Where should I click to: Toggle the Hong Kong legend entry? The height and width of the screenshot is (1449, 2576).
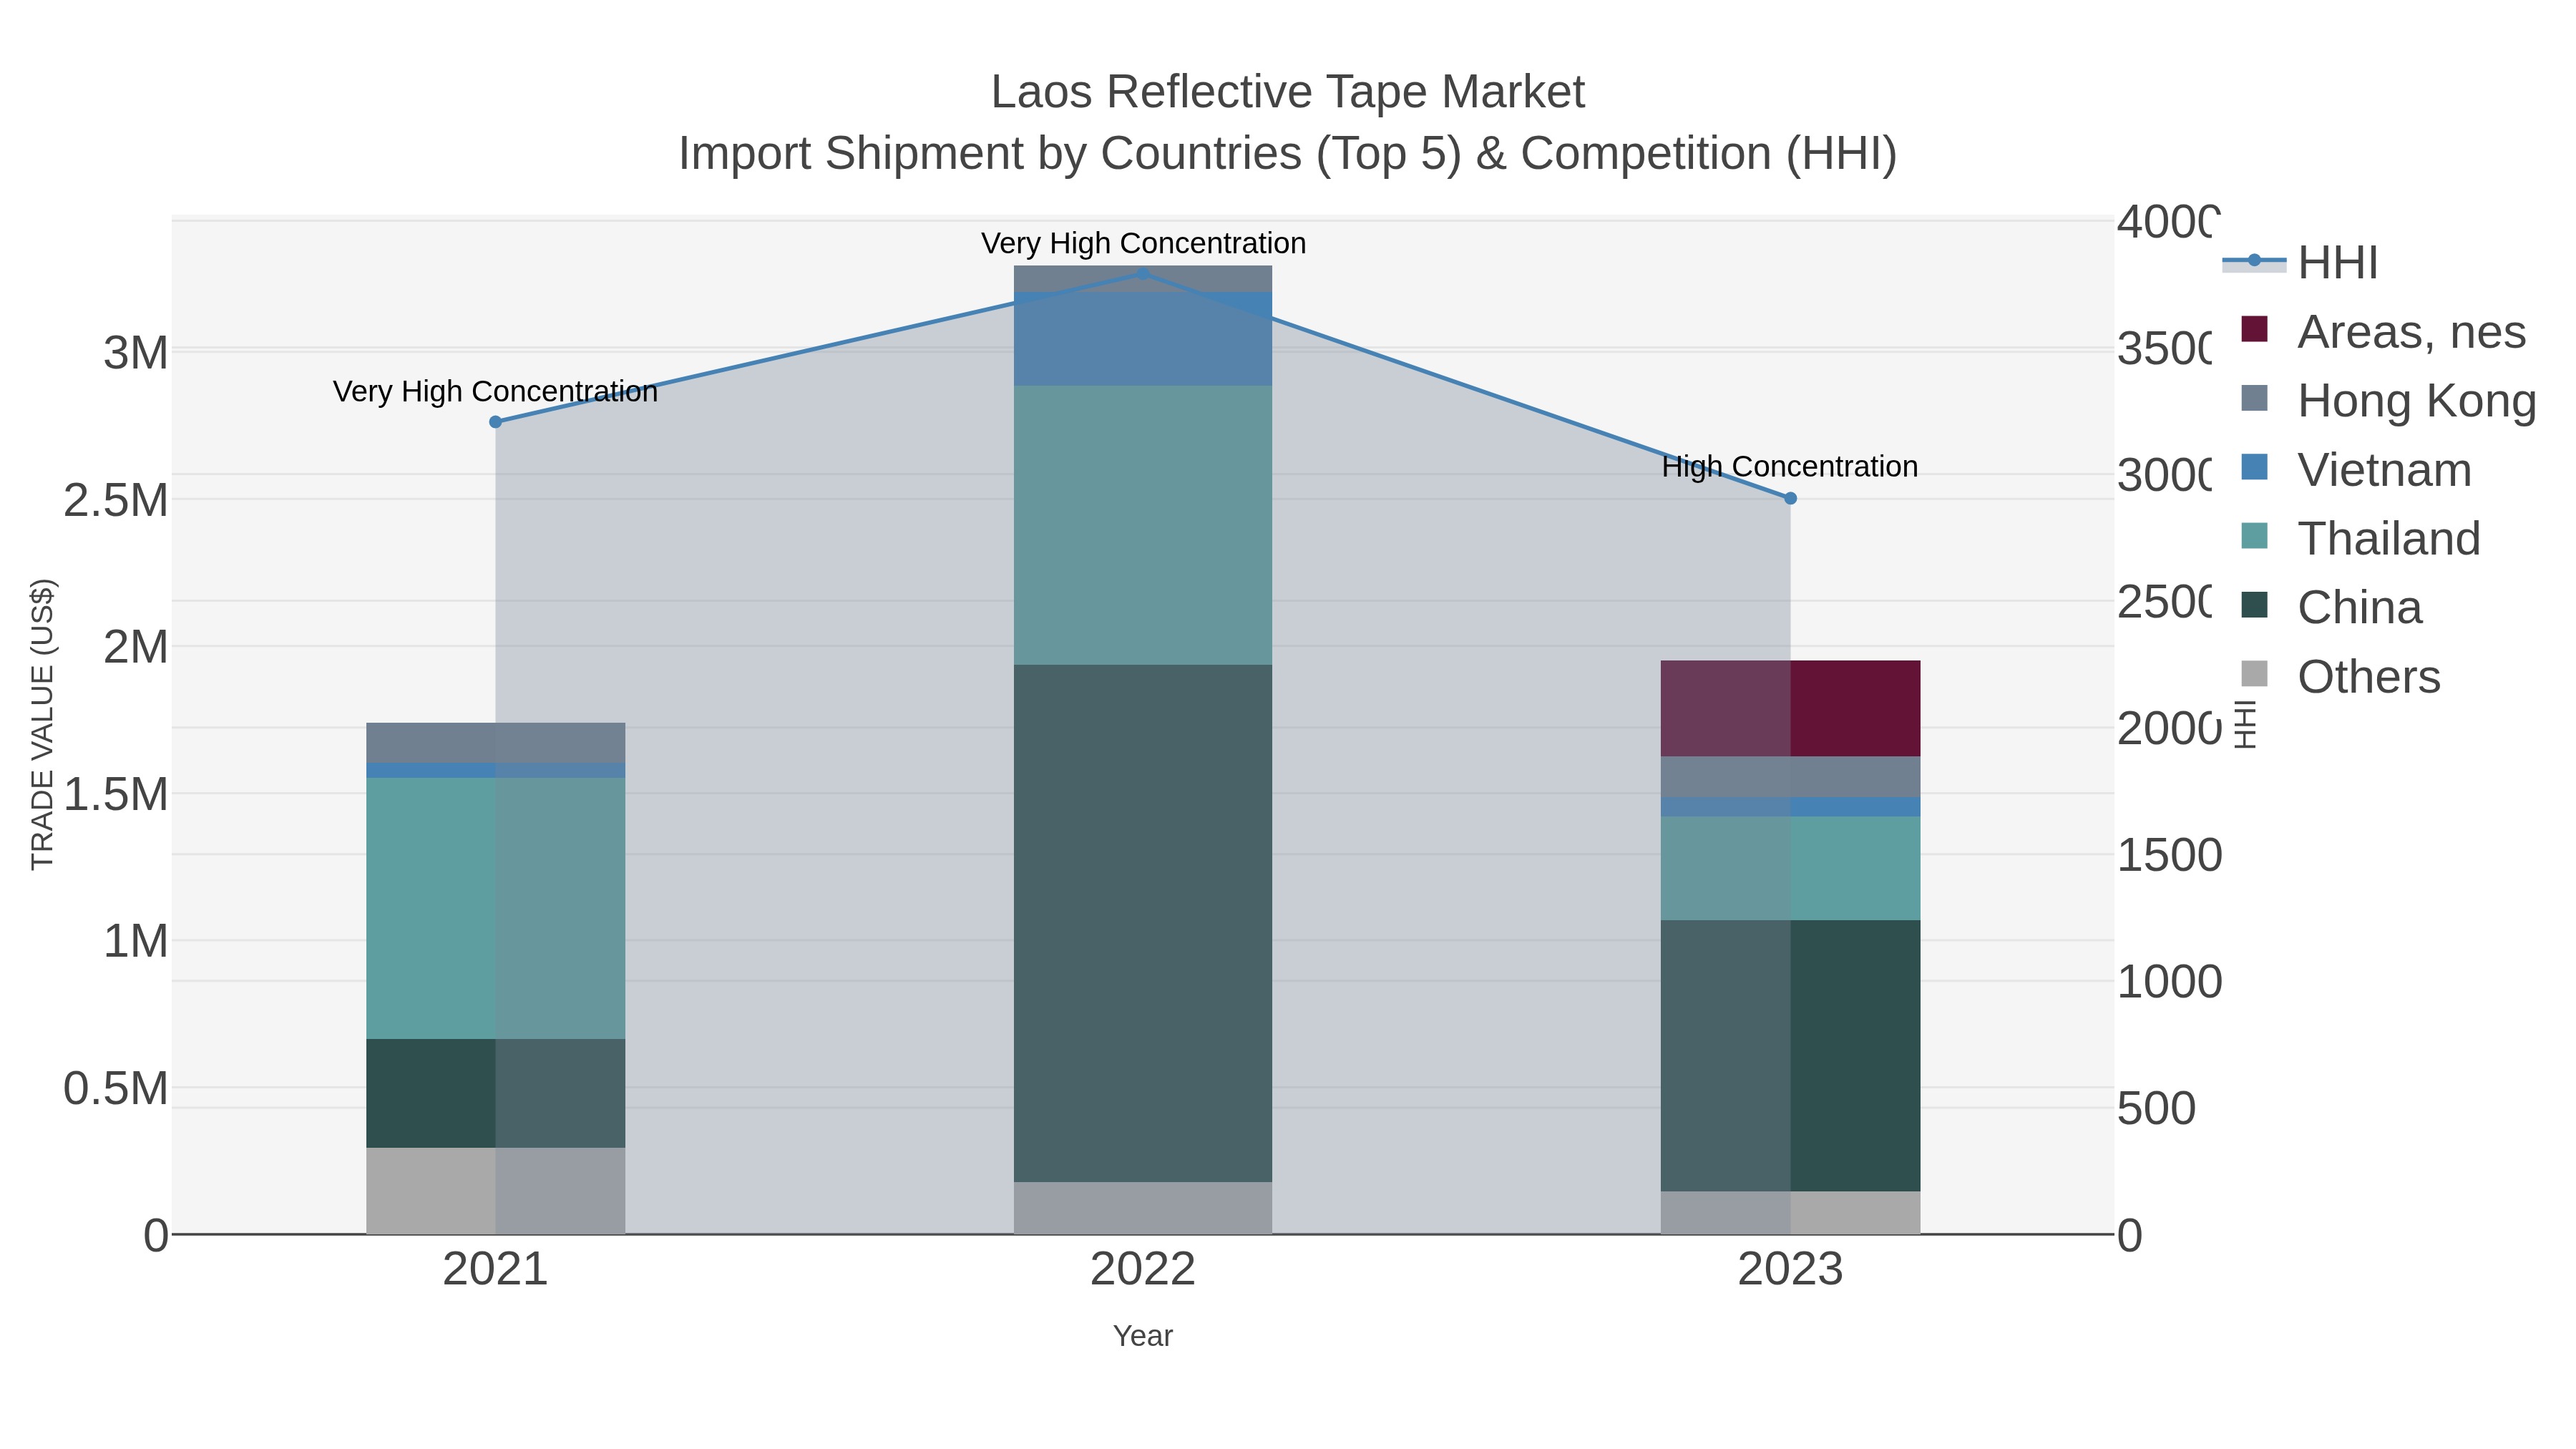pyautogui.click(x=2389, y=400)
